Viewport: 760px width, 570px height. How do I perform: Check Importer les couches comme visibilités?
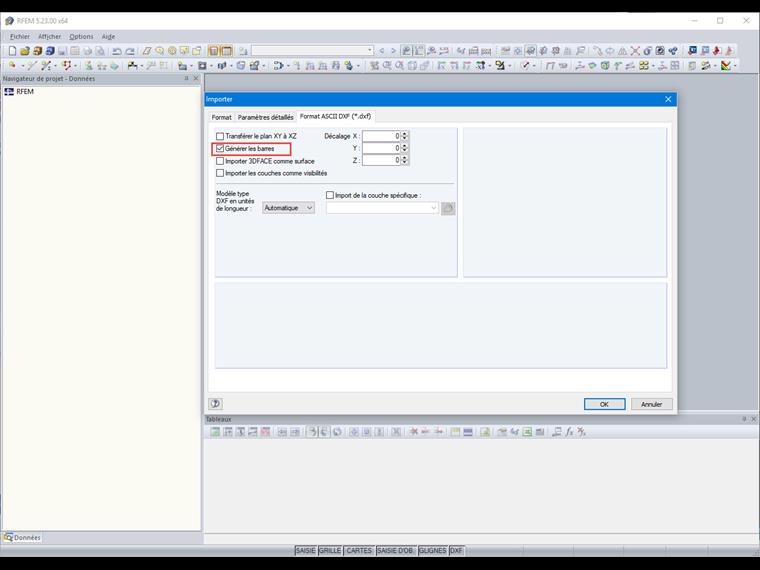point(220,173)
